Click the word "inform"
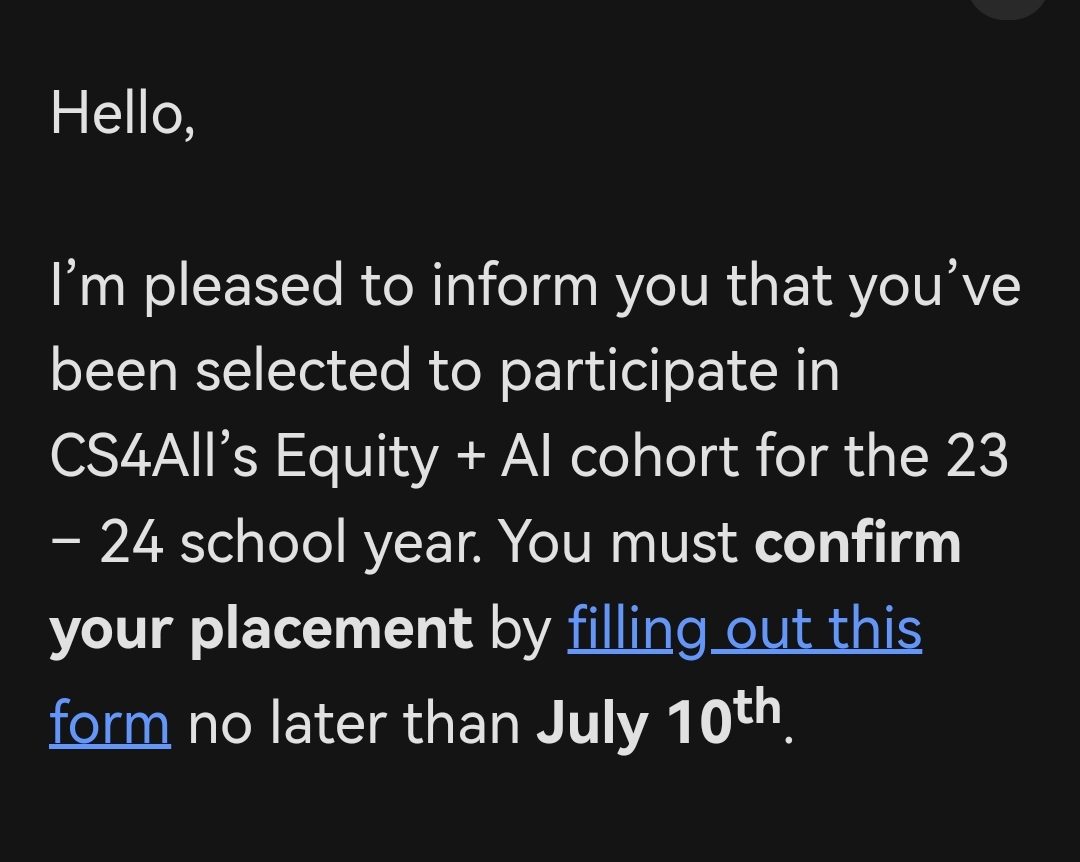The height and width of the screenshot is (862, 1080). (x=514, y=285)
